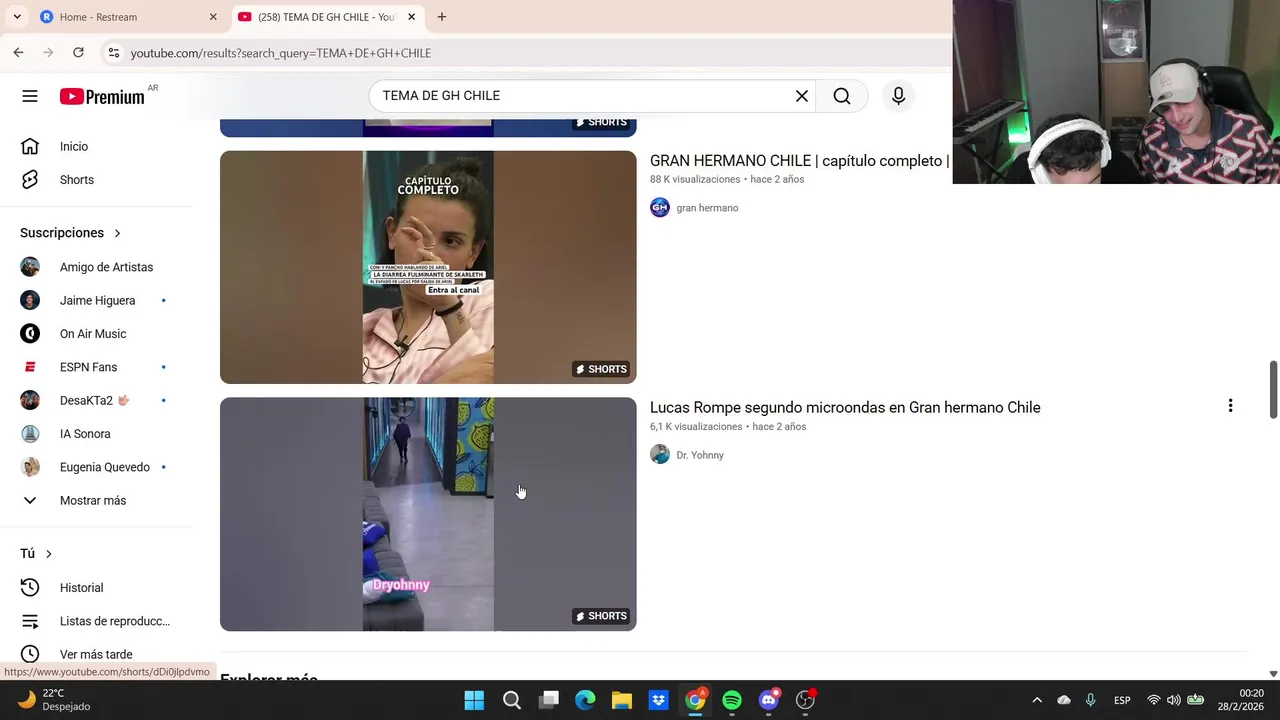Play the CAPÍTULO COMPLETO short thumbnail
This screenshot has height=720, width=1280.
tap(428, 267)
